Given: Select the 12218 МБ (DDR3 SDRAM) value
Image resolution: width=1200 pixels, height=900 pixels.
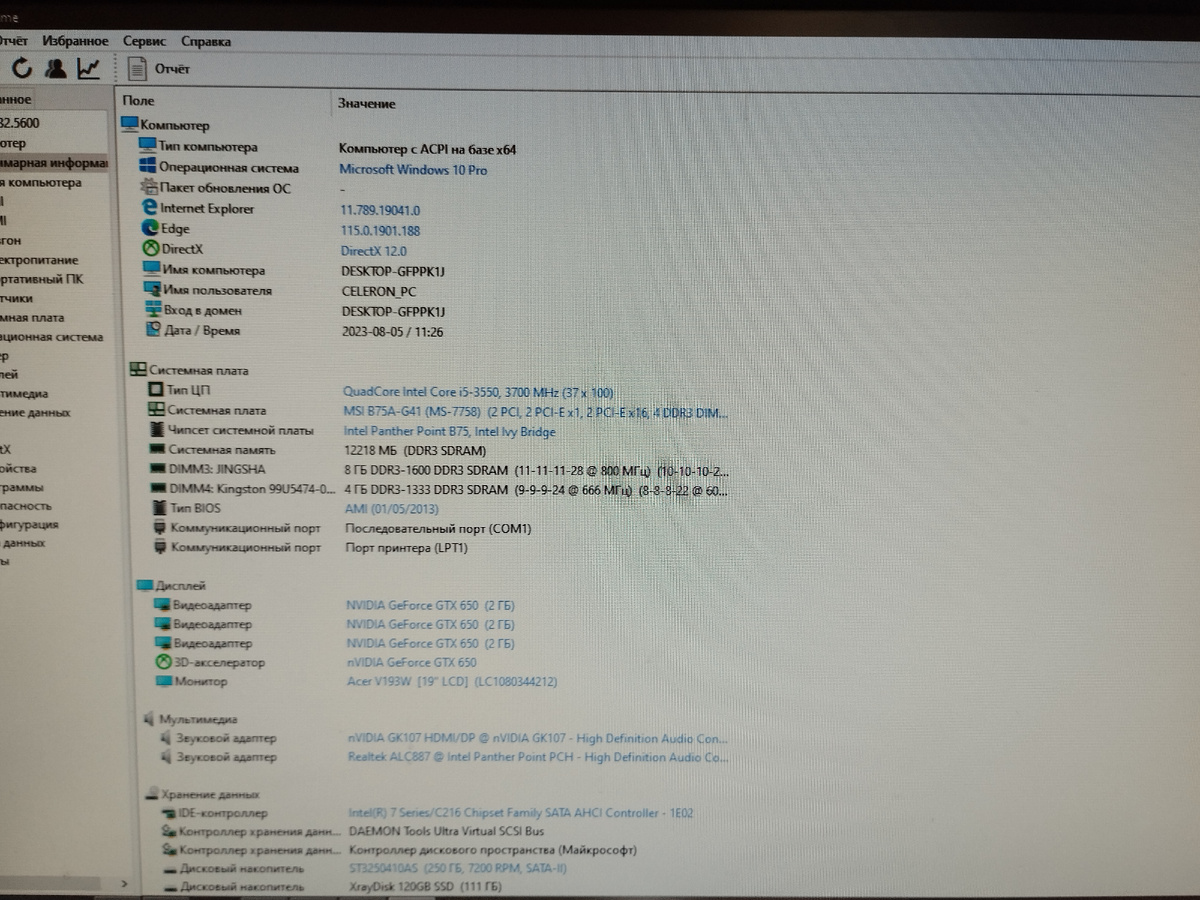Looking at the screenshot, I should pyautogui.click(x=417, y=451).
